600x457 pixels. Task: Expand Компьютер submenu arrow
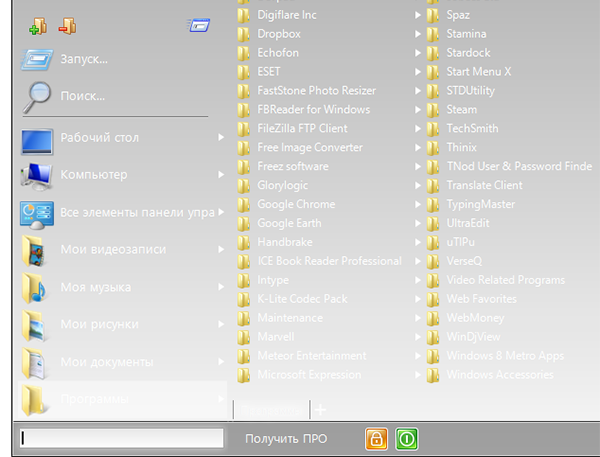221,175
